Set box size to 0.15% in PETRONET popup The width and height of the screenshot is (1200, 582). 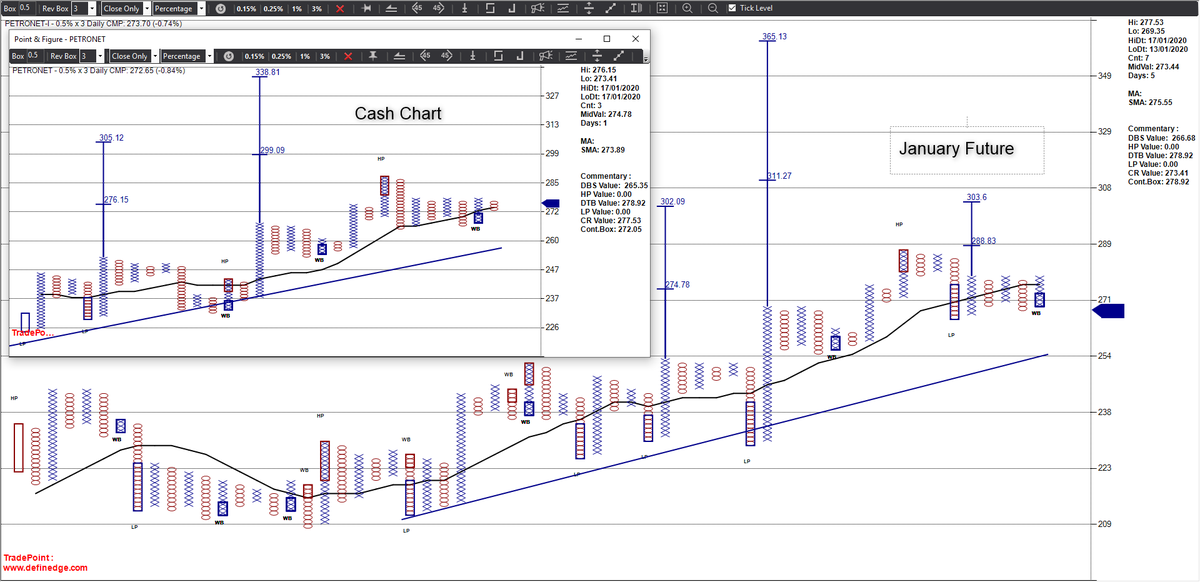coord(255,56)
